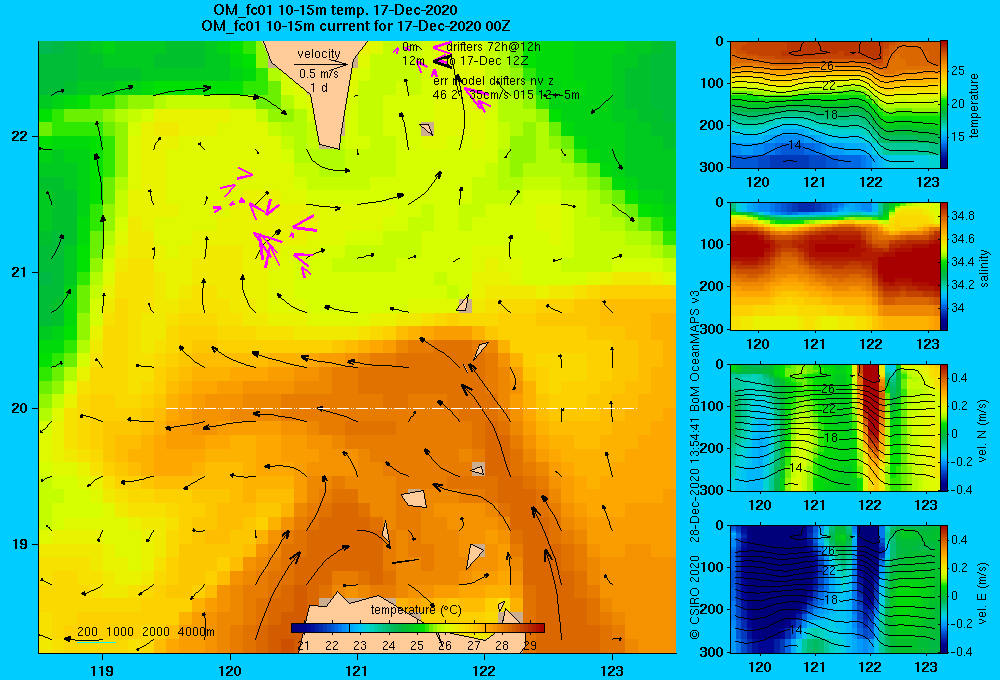Click the vel. E colorbar
Image resolution: width=1000 pixels, height=680 pixels.
[944, 589]
